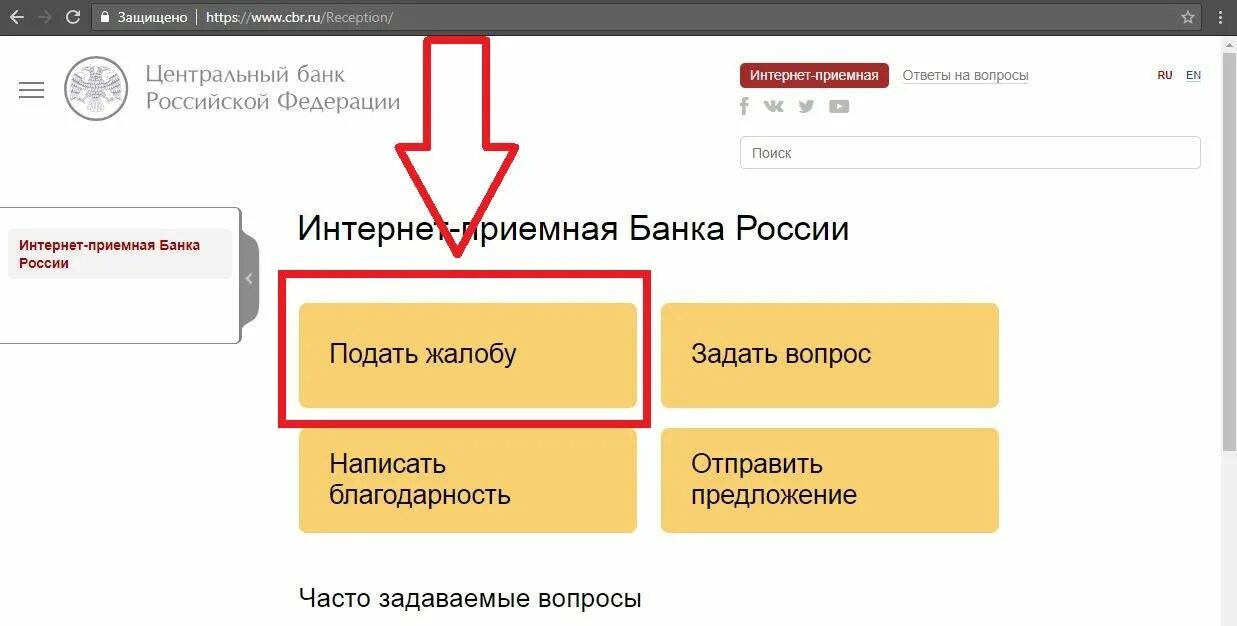Click the Bank of Russia emblem logo
The image size is (1237, 626).
96,88
